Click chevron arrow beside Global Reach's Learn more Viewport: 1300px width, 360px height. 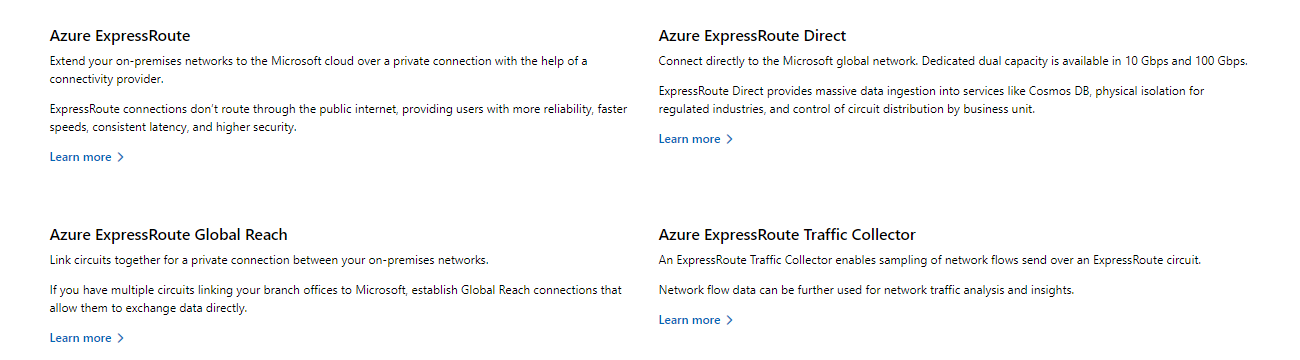121,338
